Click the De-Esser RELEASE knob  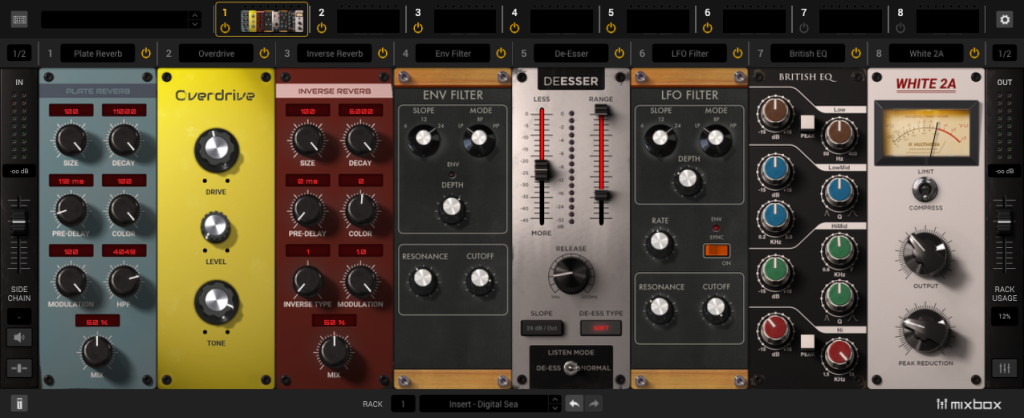pos(571,275)
